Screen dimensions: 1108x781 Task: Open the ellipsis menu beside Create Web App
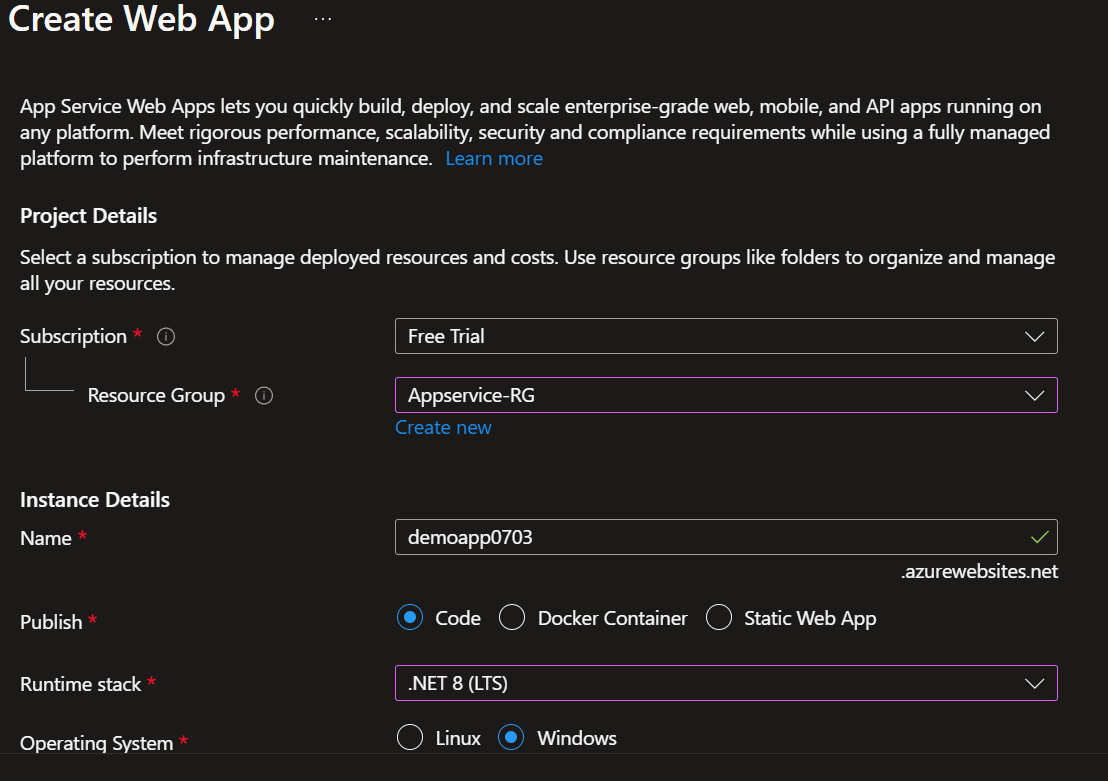coord(323,19)
